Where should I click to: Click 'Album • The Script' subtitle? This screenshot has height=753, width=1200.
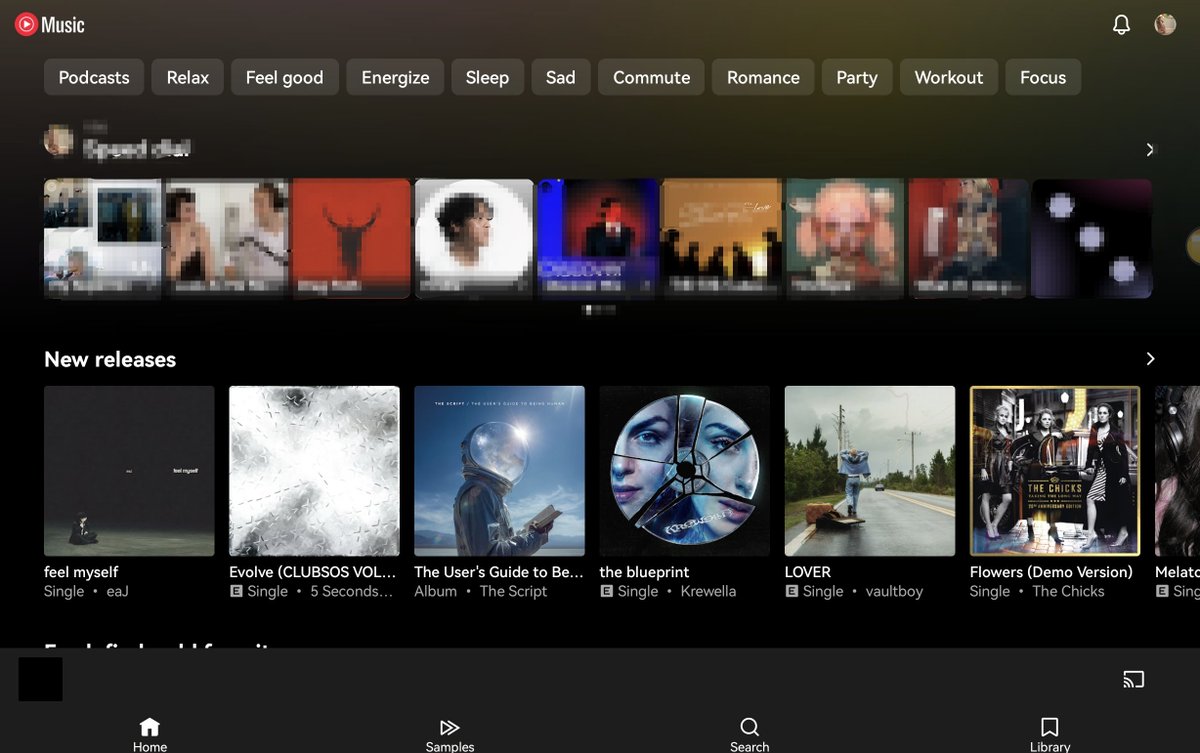[x=481, y=591]
